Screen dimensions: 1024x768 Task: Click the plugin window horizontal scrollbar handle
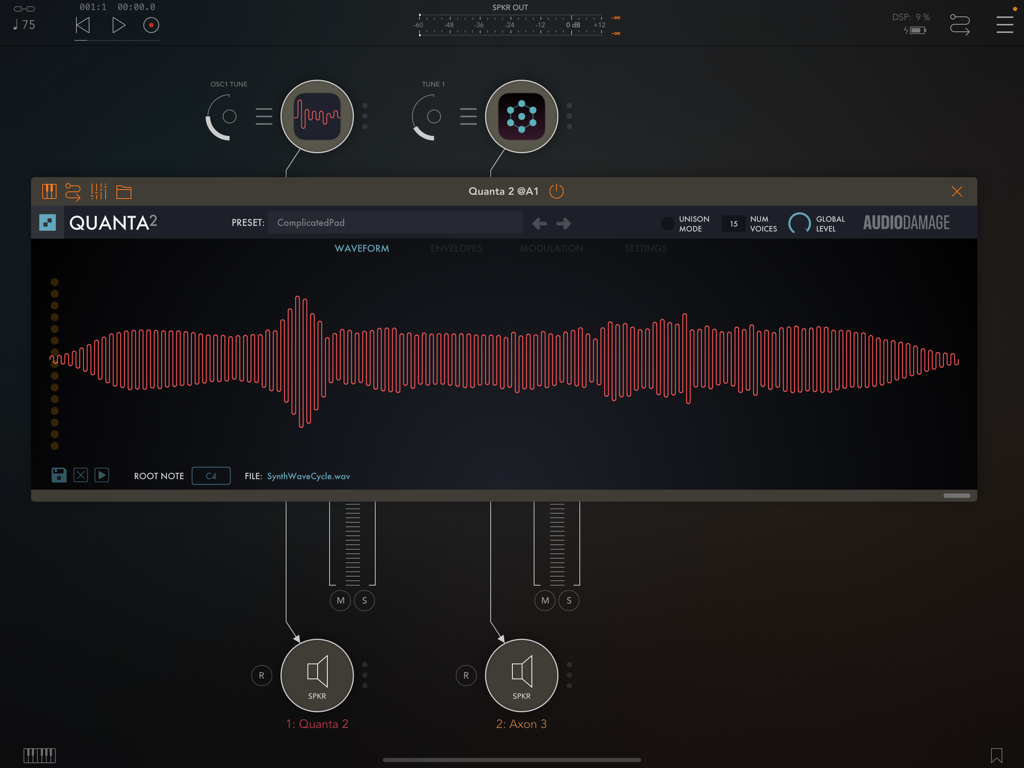point(957,496)
